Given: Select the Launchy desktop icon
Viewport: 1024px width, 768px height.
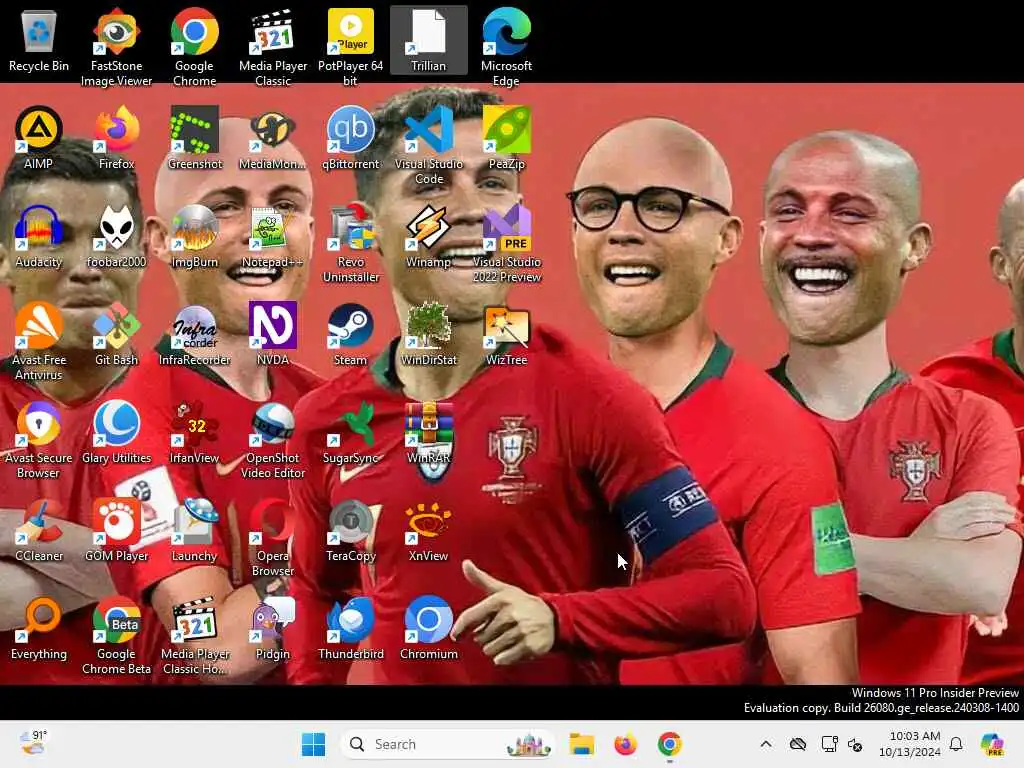Looking at the screenshot, I should 195,530.
